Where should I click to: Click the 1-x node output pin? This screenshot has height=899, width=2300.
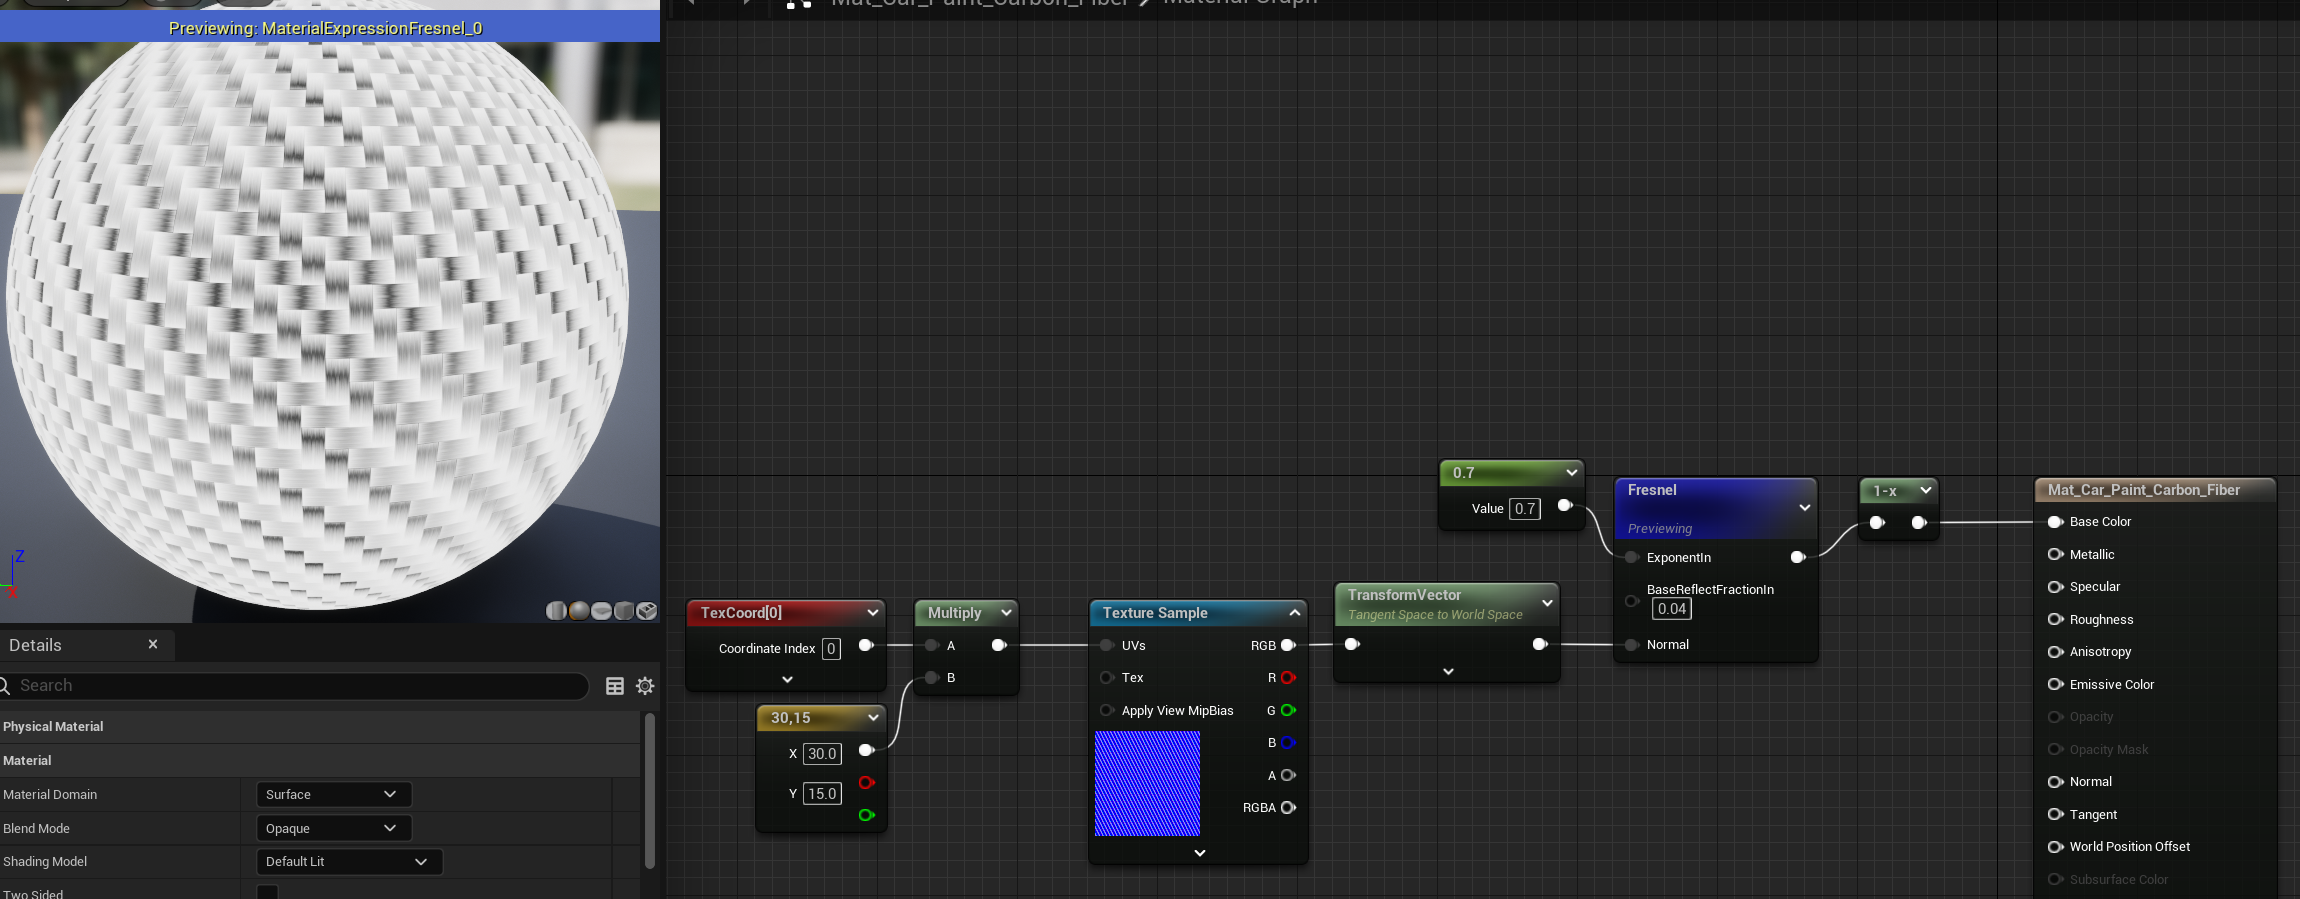coord(1919,523)
